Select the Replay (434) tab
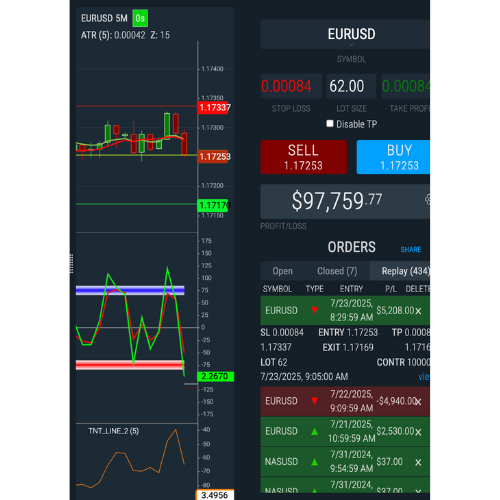The width and height of the screenshot is (500, 500). tap(400, 271)
